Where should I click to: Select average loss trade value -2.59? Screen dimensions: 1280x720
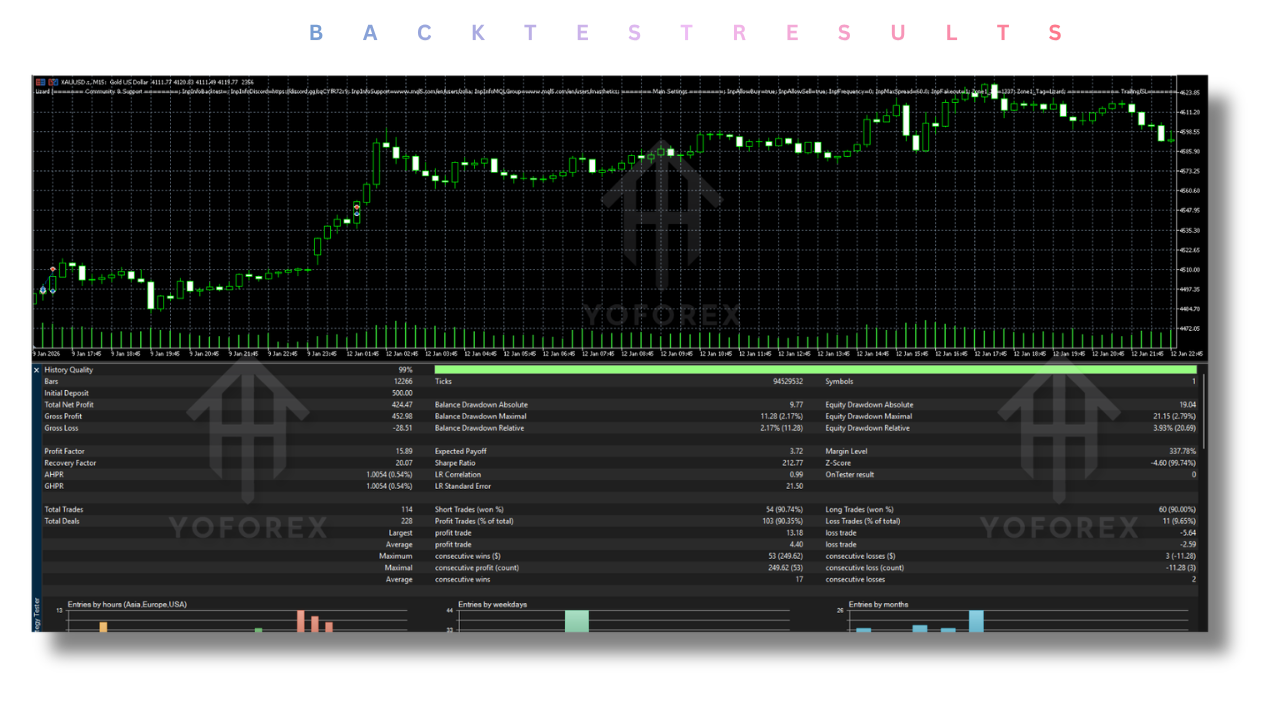[1187, 544]
